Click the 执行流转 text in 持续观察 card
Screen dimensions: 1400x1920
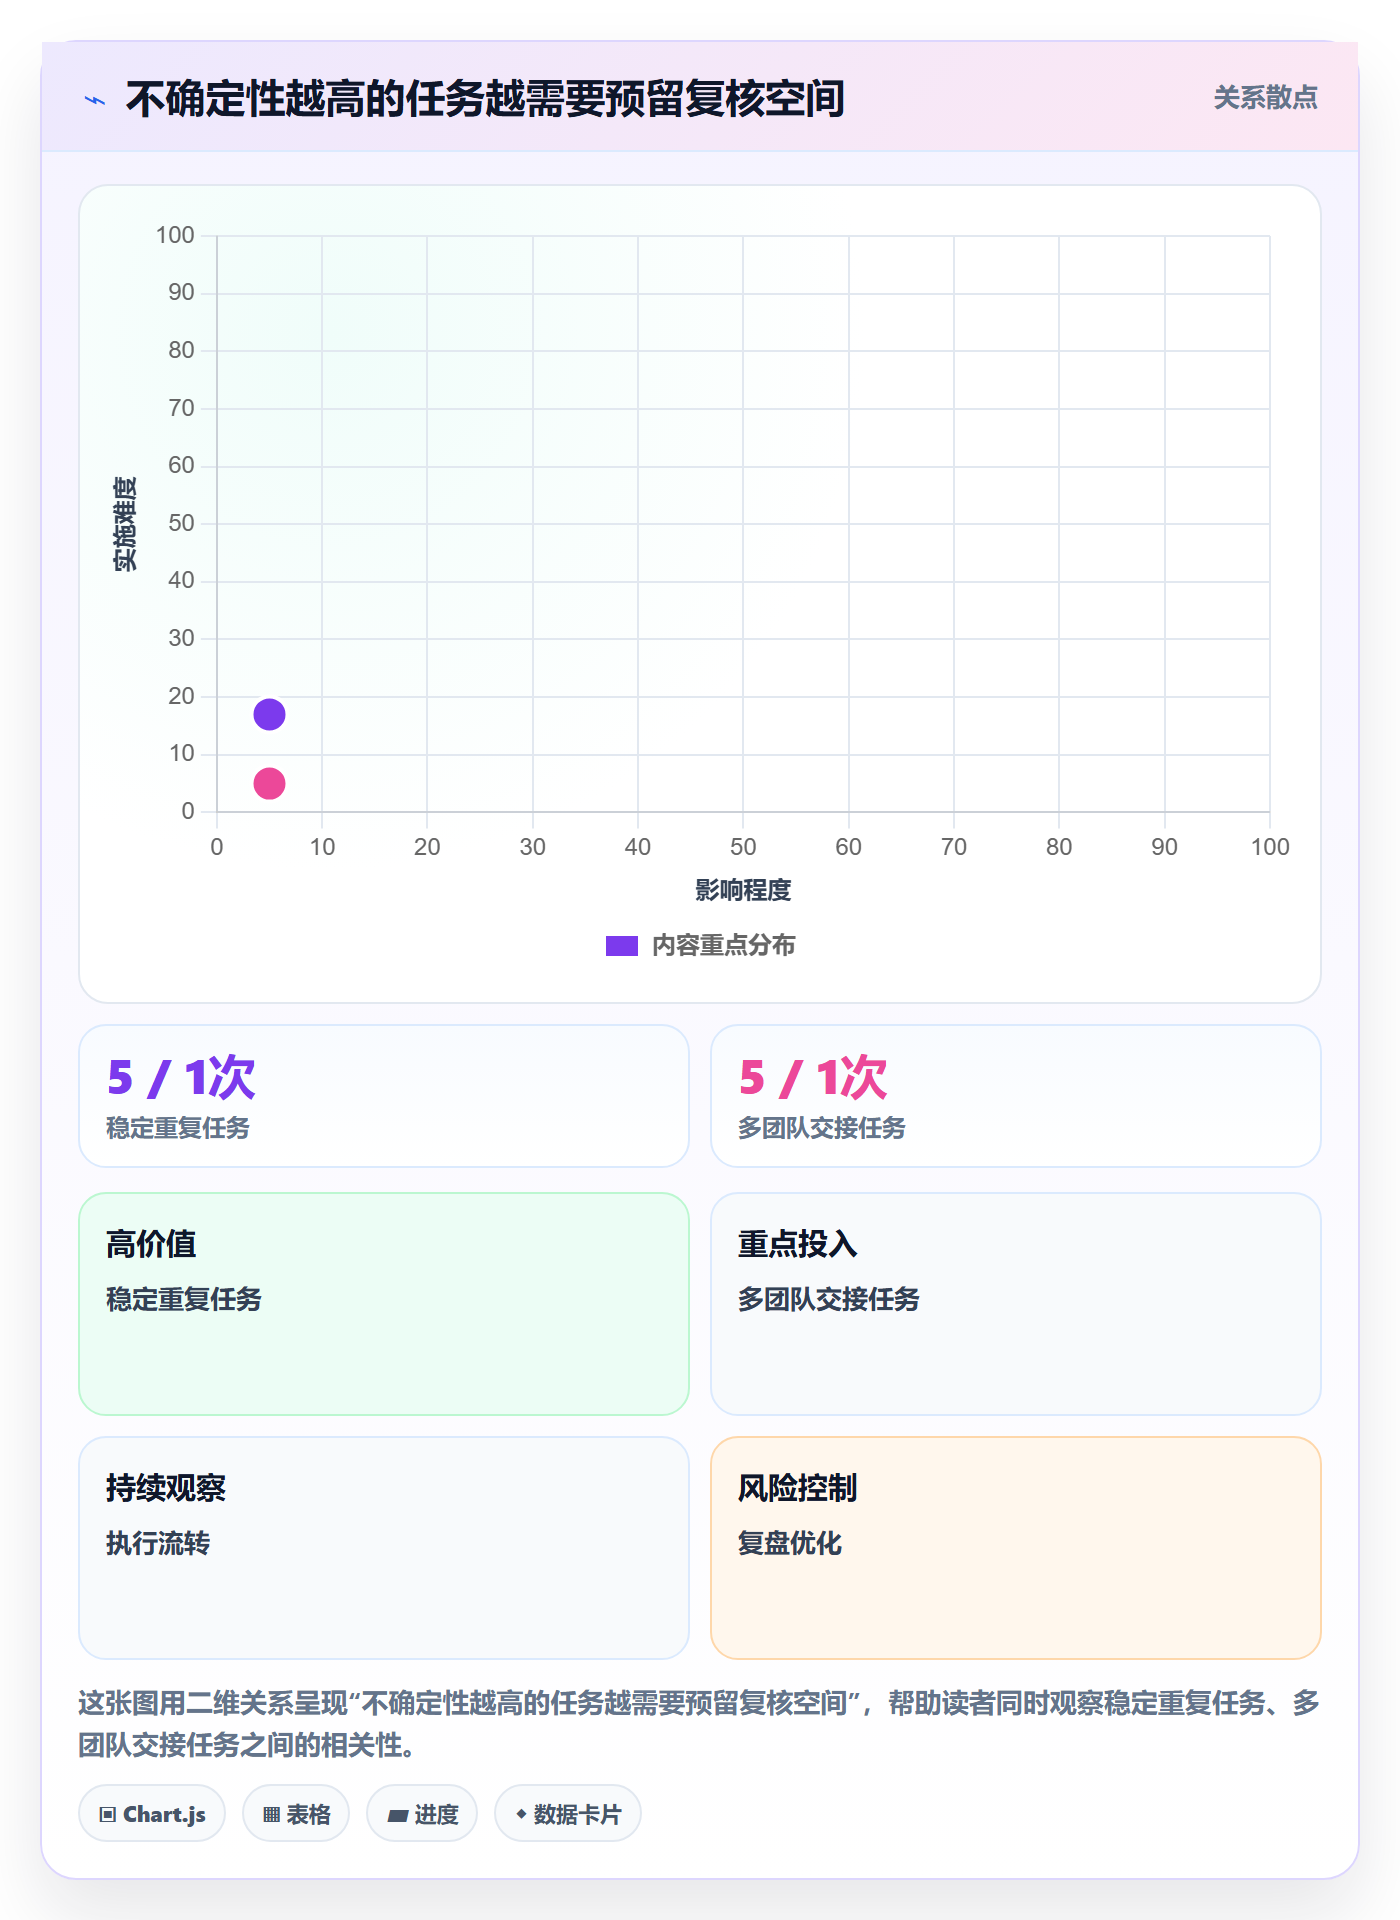point(158,1543)
